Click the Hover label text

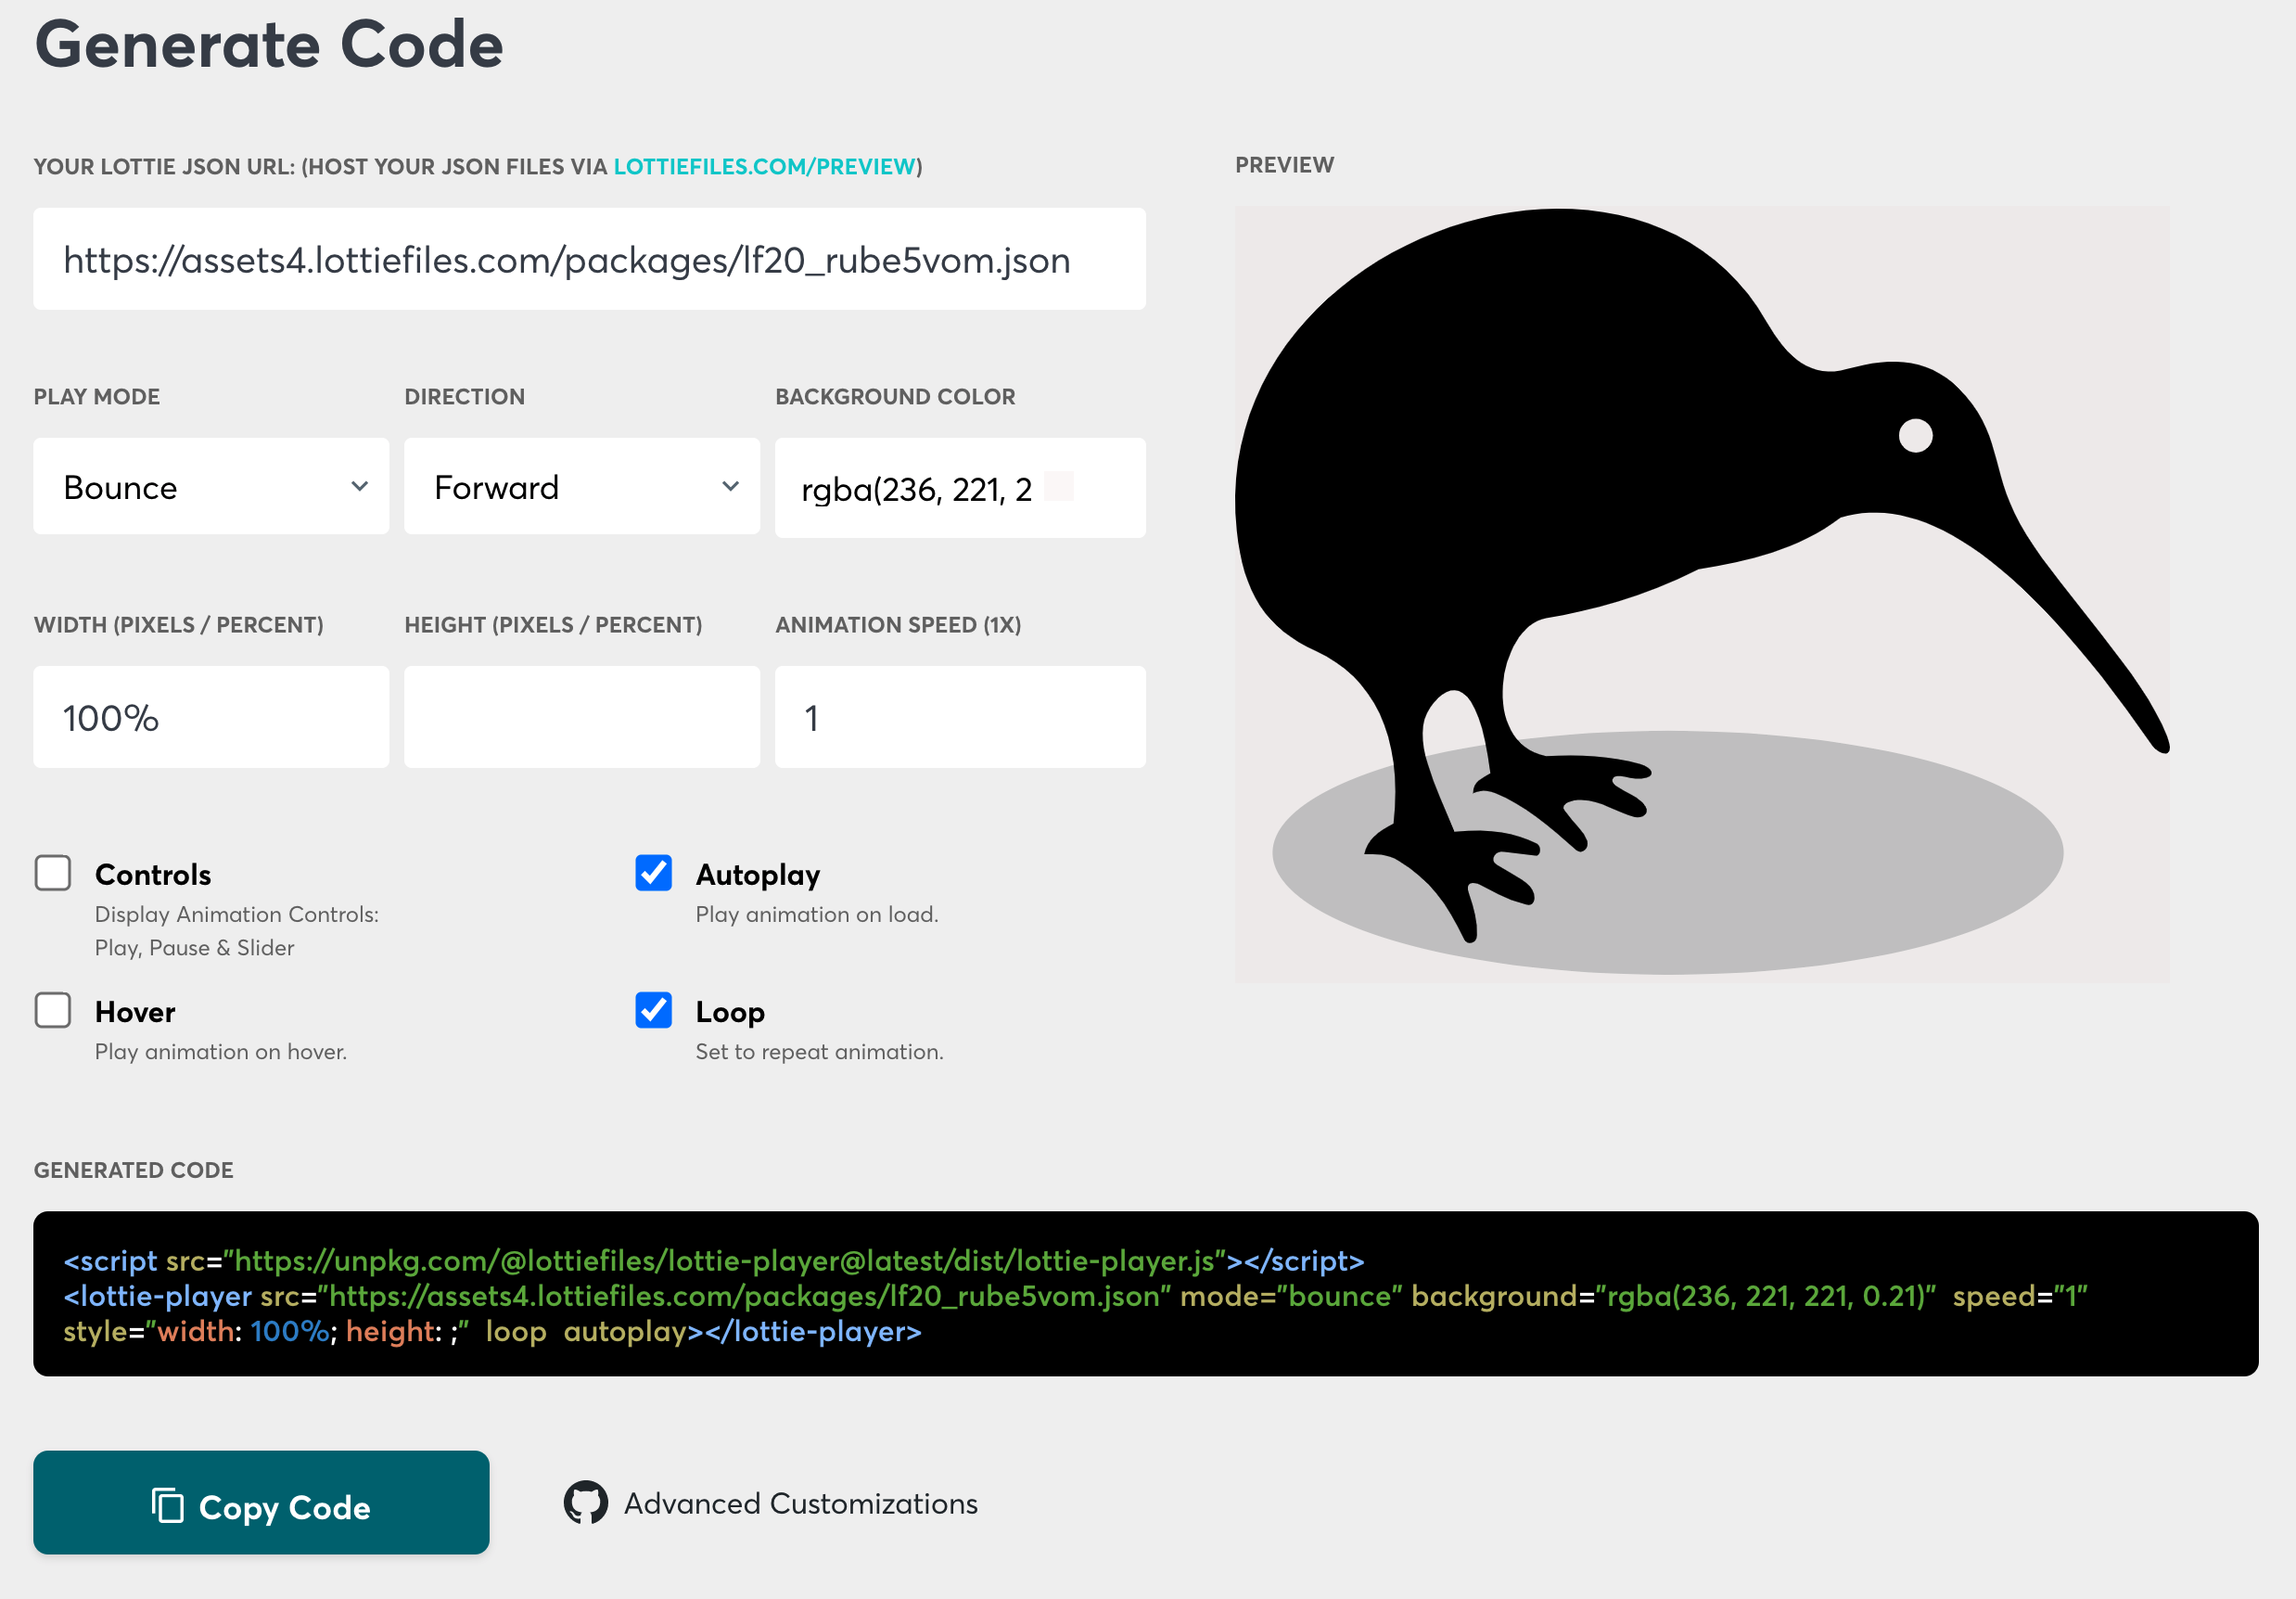pos(135,1013)
